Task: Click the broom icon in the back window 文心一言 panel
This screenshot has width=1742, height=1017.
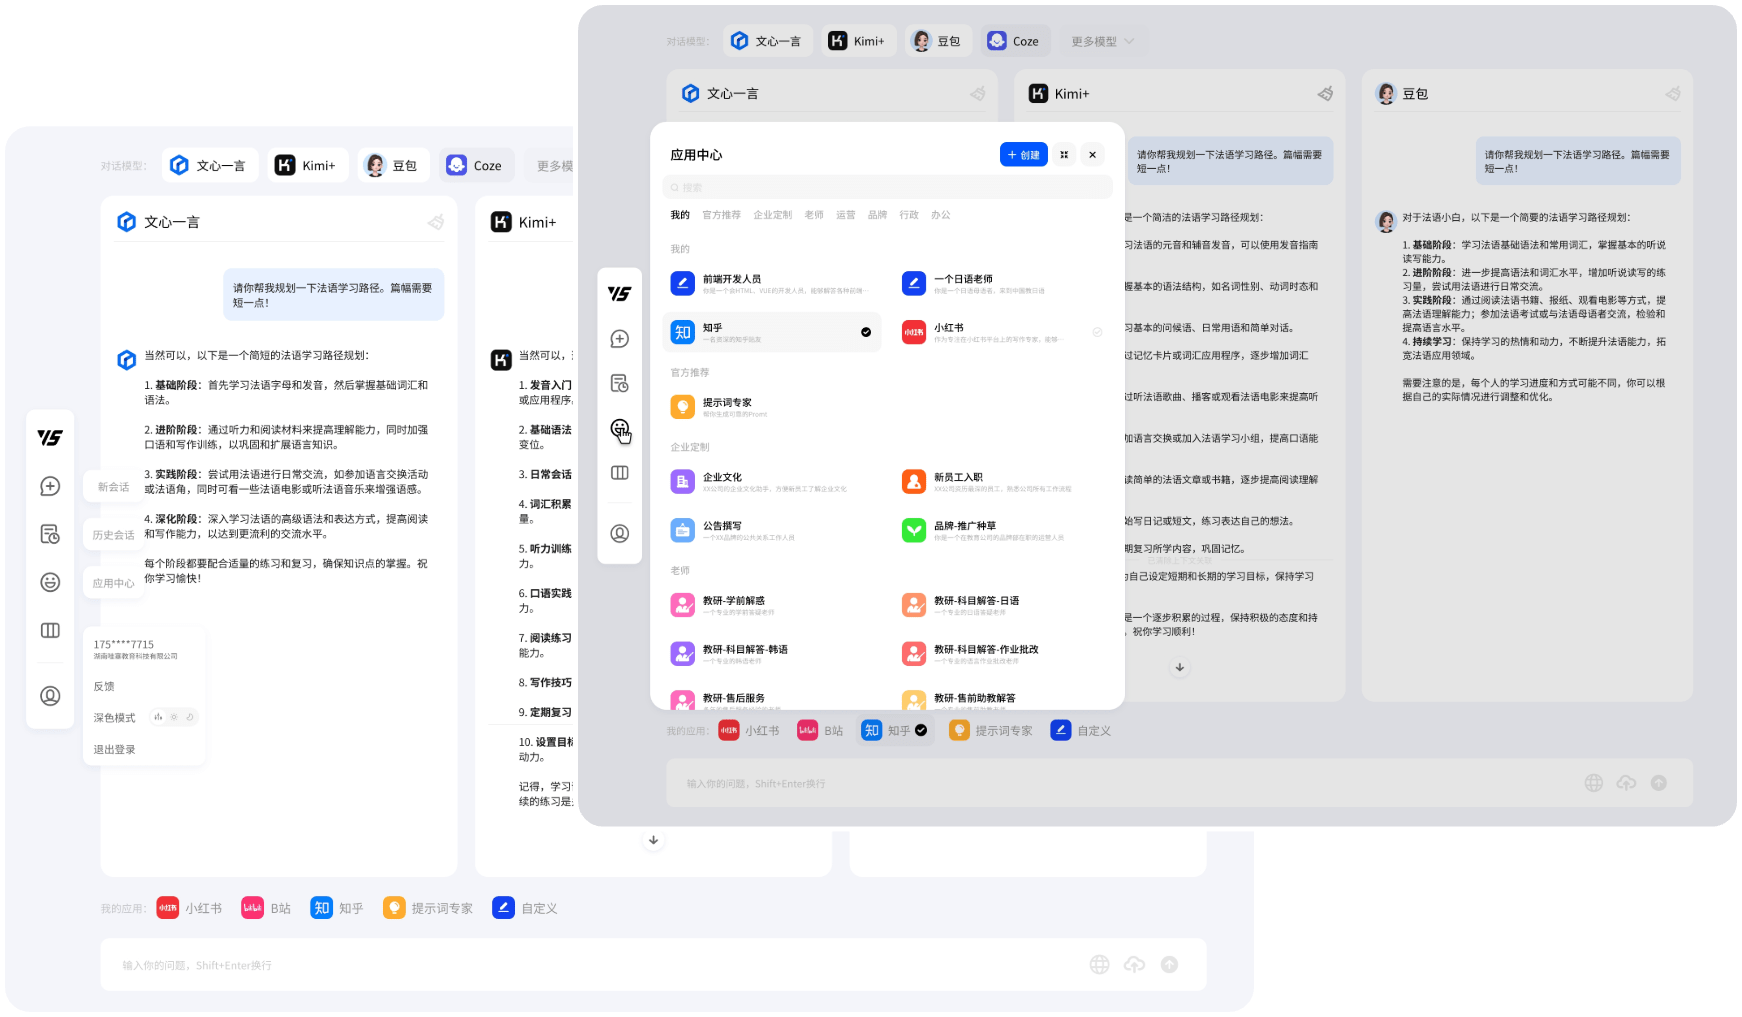Action: point(436,222)
